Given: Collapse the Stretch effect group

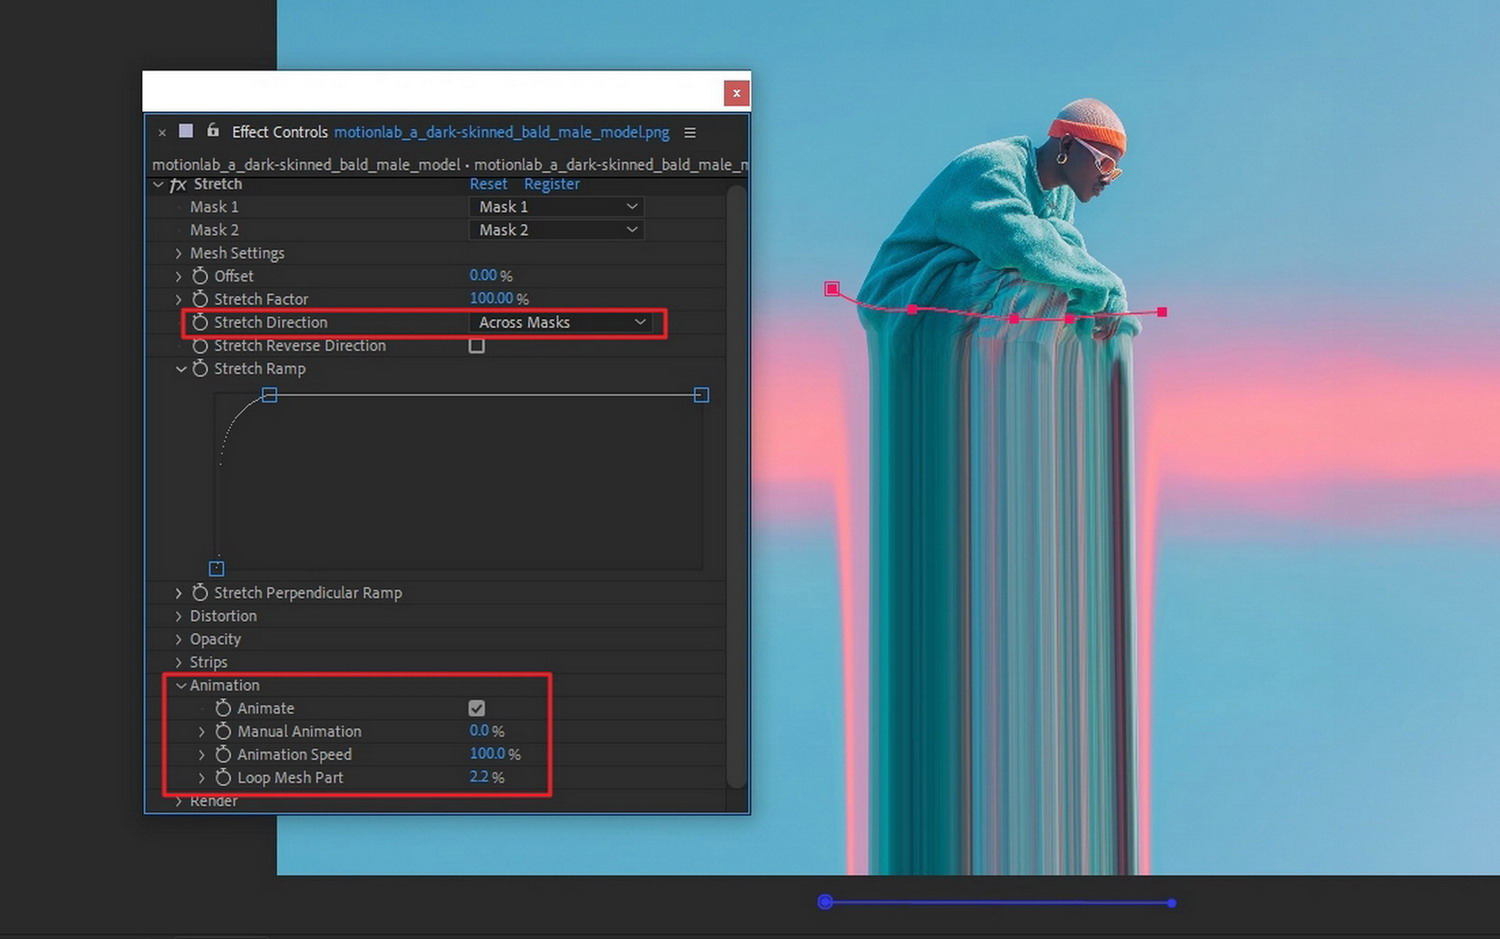Looking at the screenshot, I should click(158, 184).
